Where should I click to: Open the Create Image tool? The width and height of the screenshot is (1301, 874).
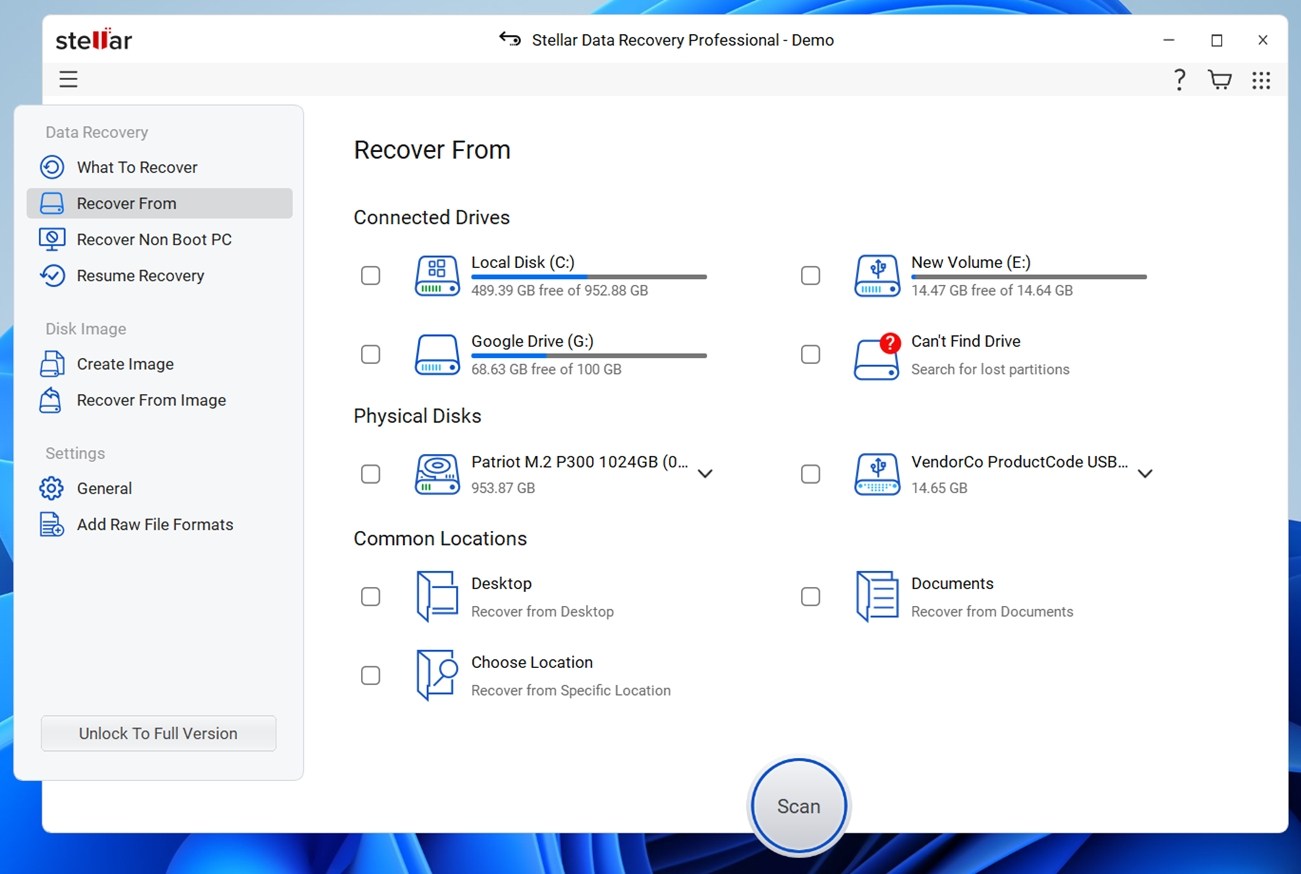125,364
